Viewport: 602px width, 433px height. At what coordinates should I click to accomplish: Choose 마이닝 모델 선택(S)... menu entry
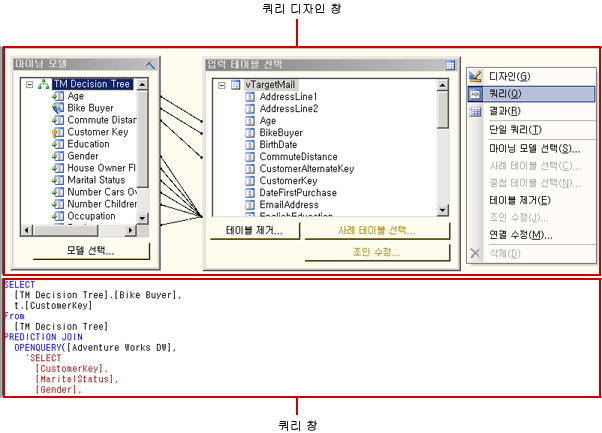(531, 149)
